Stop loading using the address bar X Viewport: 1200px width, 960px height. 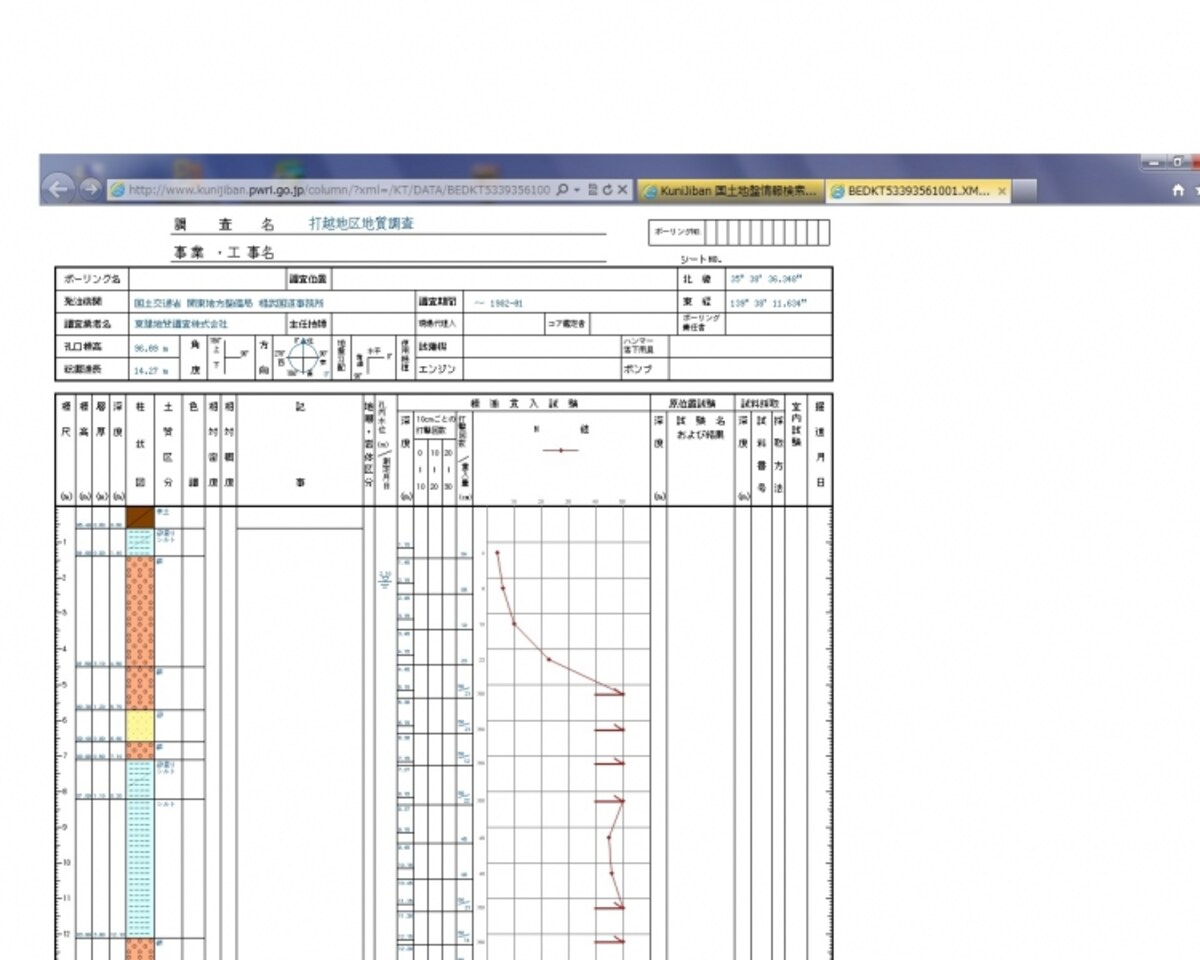[x=622, y=189]
